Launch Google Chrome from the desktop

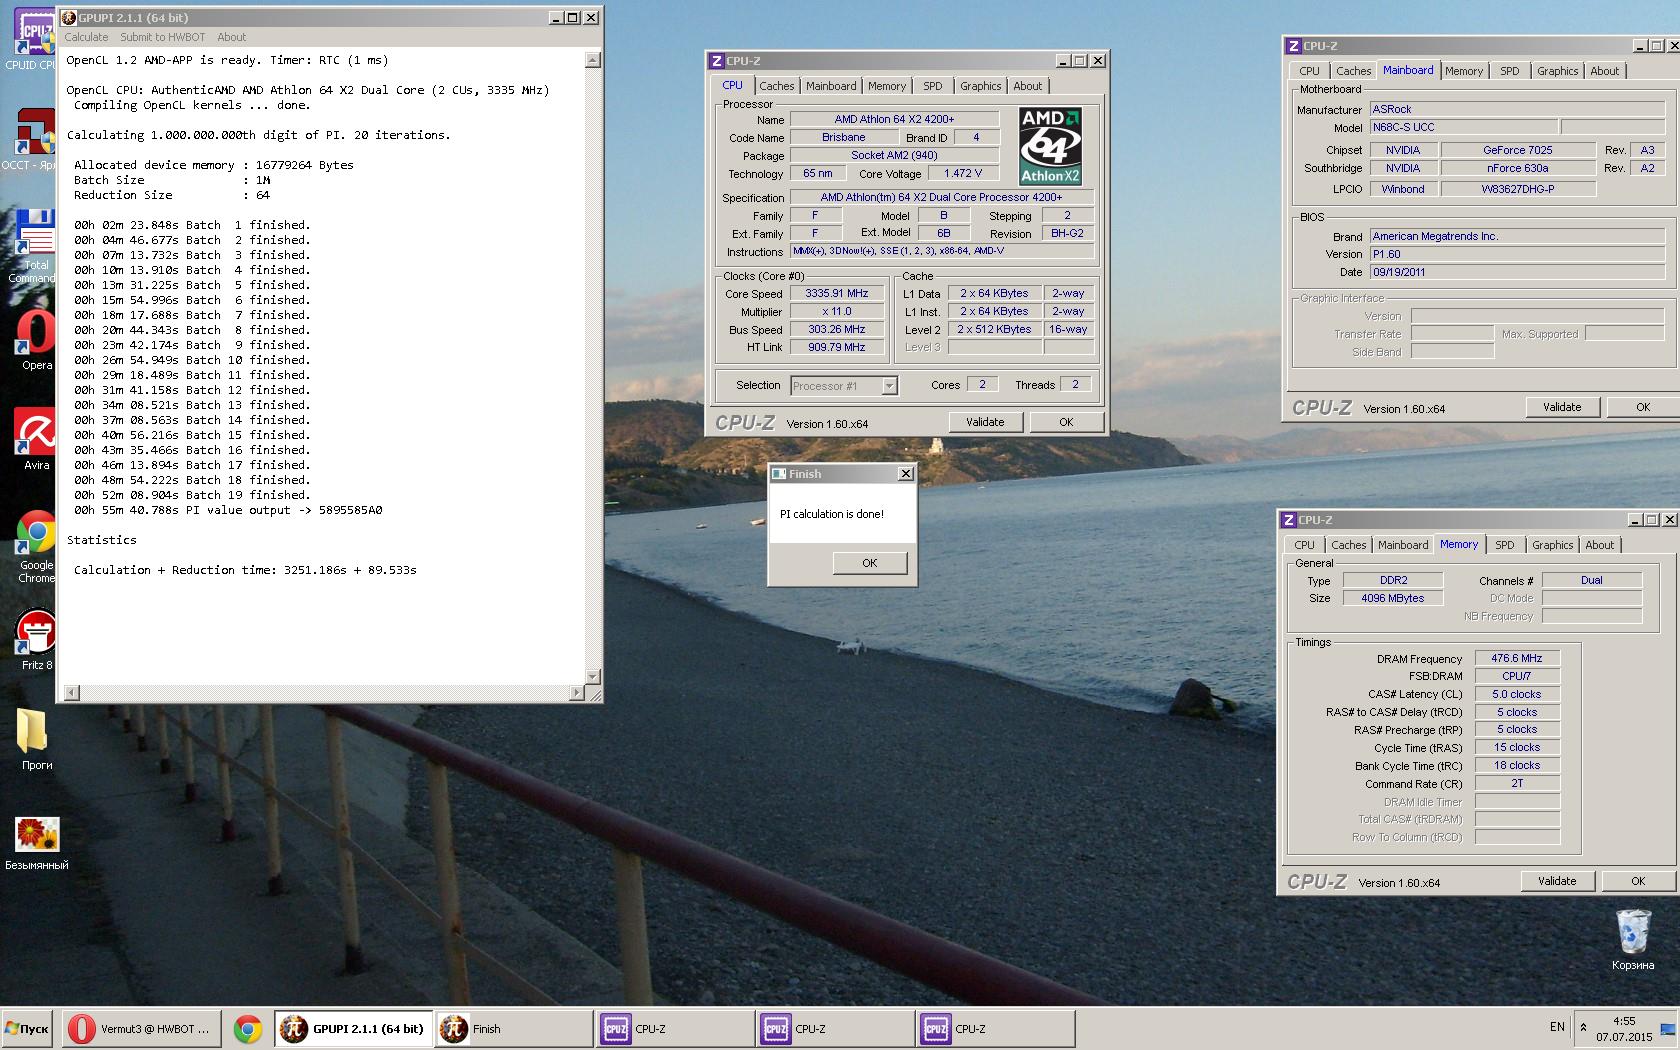(36, 547)
